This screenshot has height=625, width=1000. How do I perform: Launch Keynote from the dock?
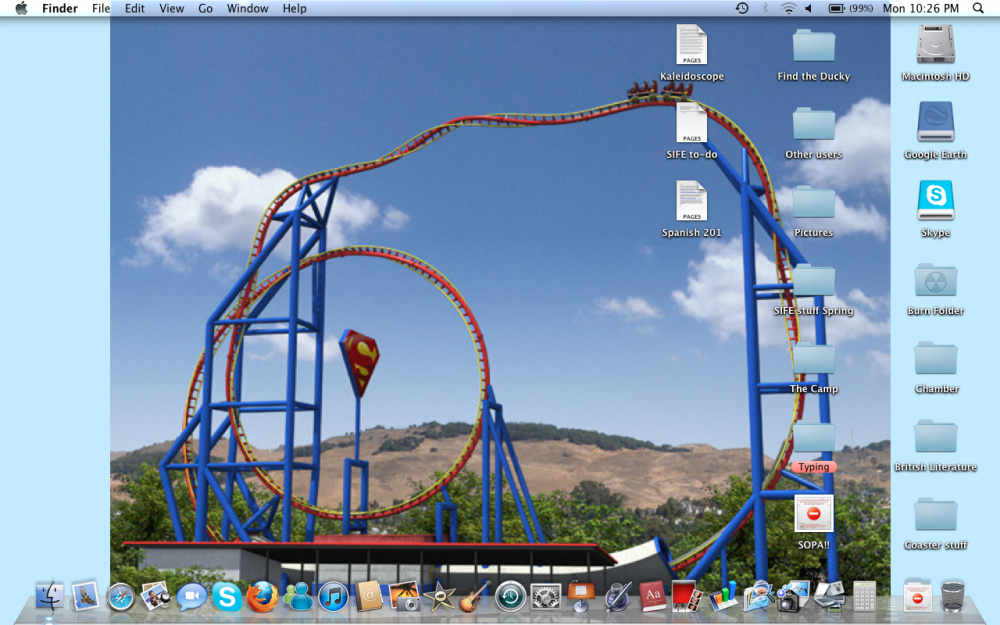click(581, 596)
